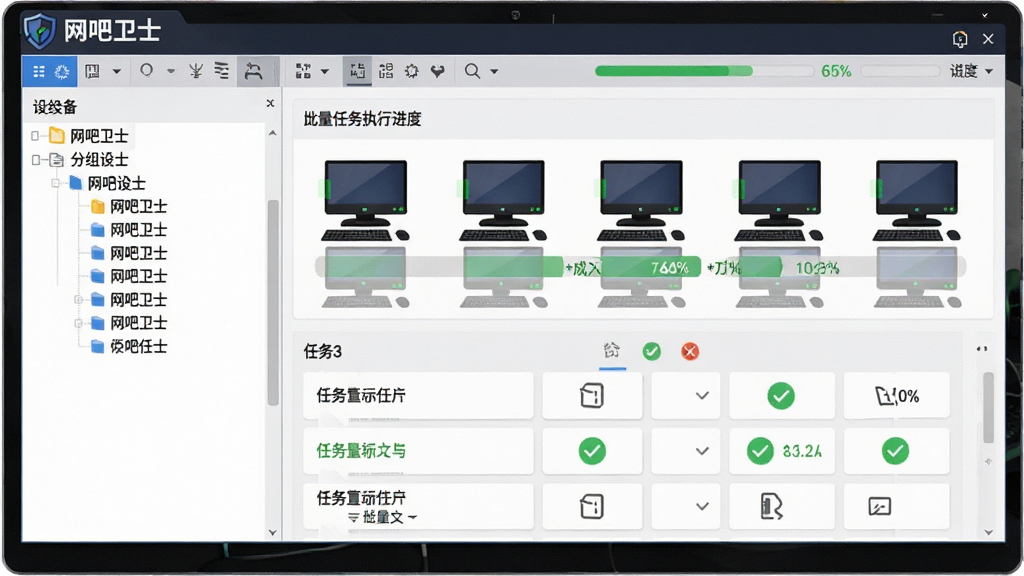The image size is (1024, 576).
Task: Click the device tree scrollbar down arrow
Action: [x=273, y=533]
